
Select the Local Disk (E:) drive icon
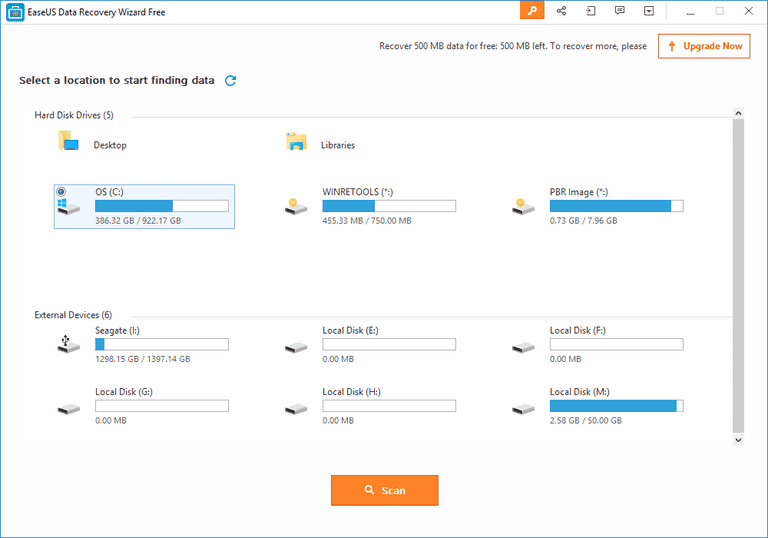point(296,347)
